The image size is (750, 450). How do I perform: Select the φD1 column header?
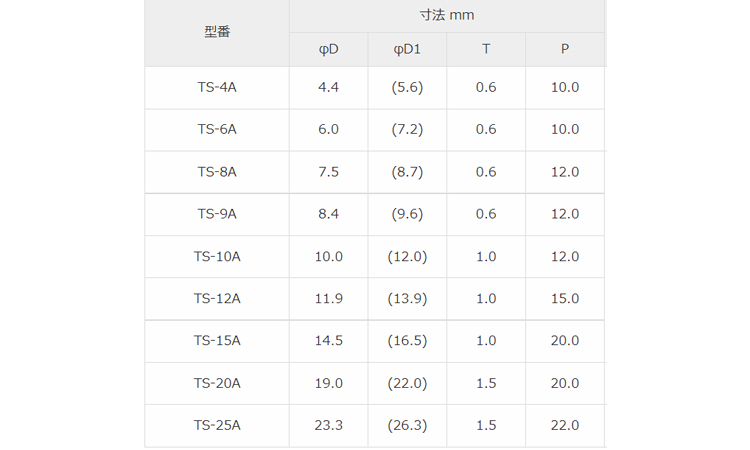(407, 49)
